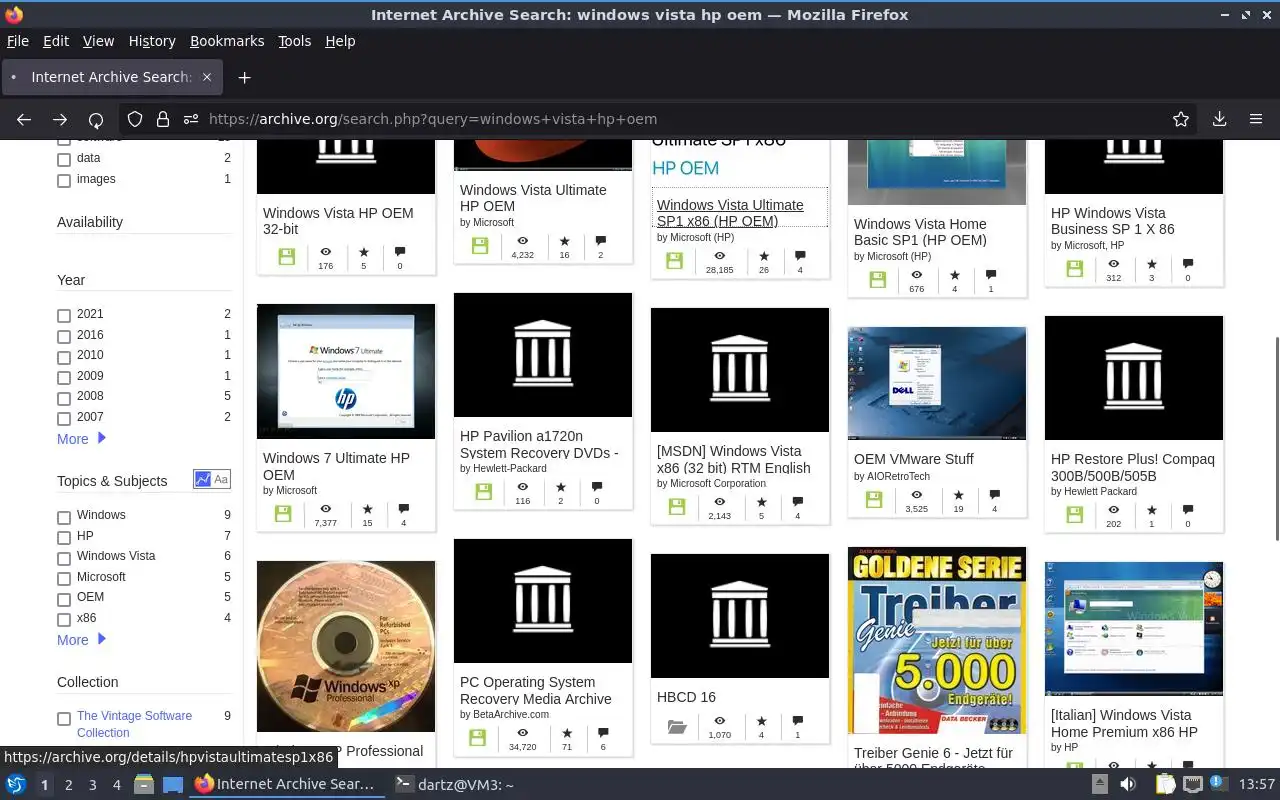Image resolution: width=1280 pixels, height=800 pixels.
Task: Check the Windows topic filter
Action: 64,517
